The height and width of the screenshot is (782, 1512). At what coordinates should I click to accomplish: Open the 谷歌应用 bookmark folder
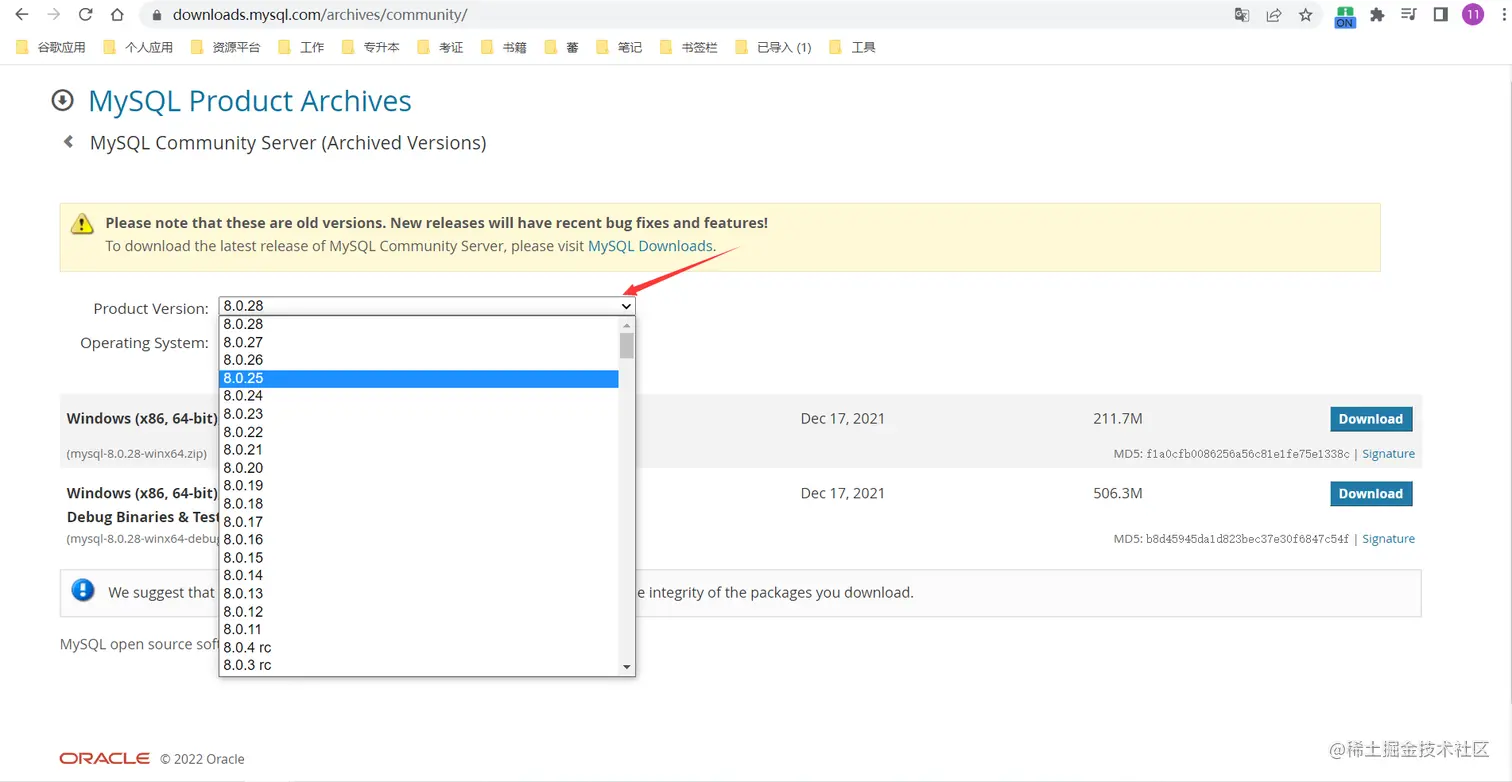[x=51, y=47]
